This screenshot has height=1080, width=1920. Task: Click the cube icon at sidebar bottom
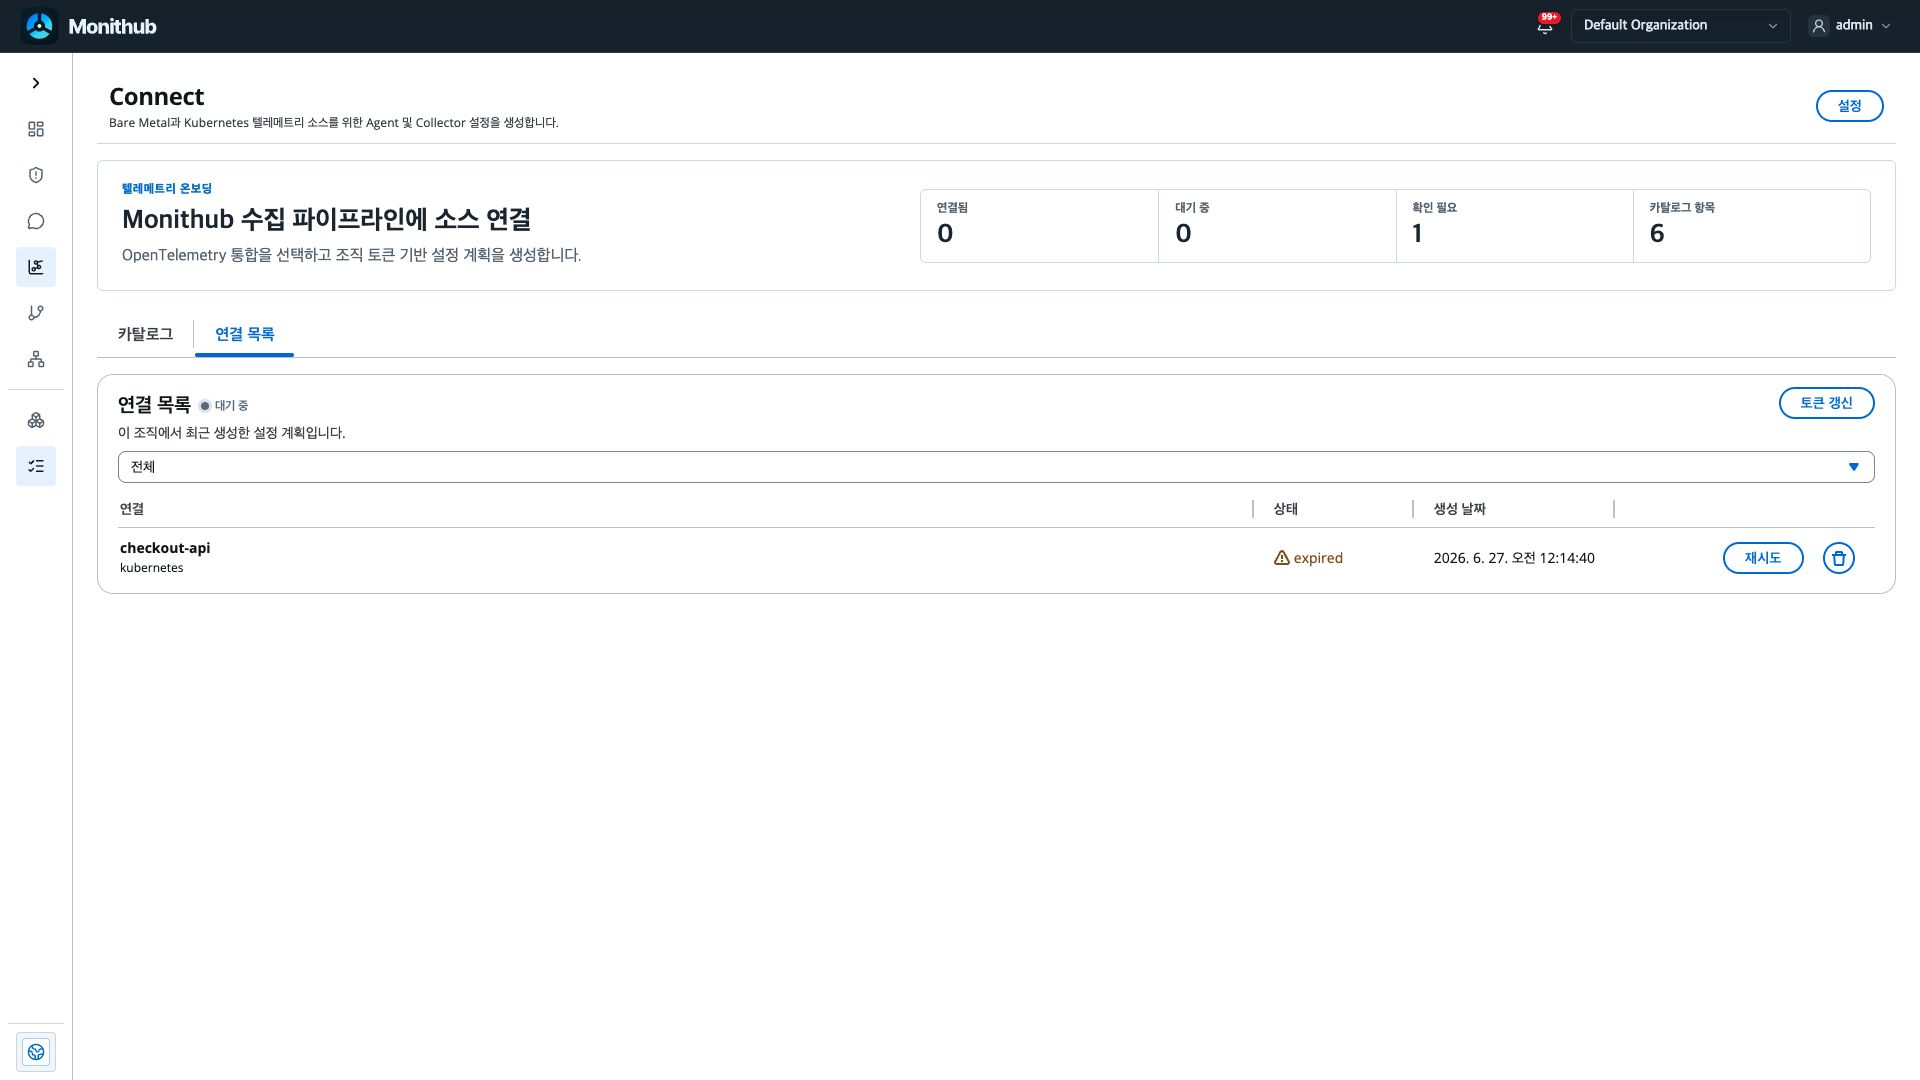[x=36, y=1052]
